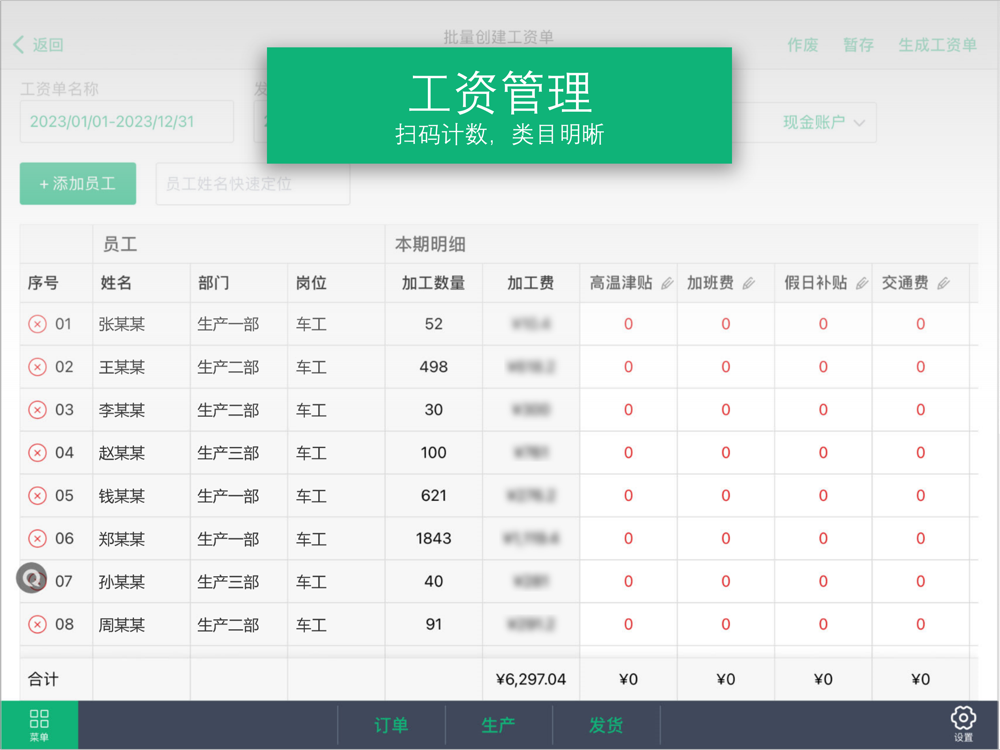Click the 工资单名称 date range field
1000x750 pixels.
[126, 121]
